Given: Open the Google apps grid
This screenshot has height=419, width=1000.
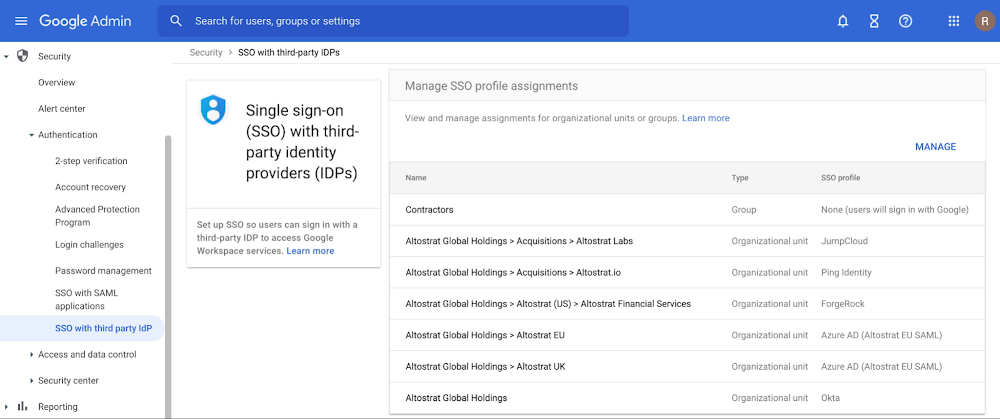Looking at the screenshot, I should [953, 21].
